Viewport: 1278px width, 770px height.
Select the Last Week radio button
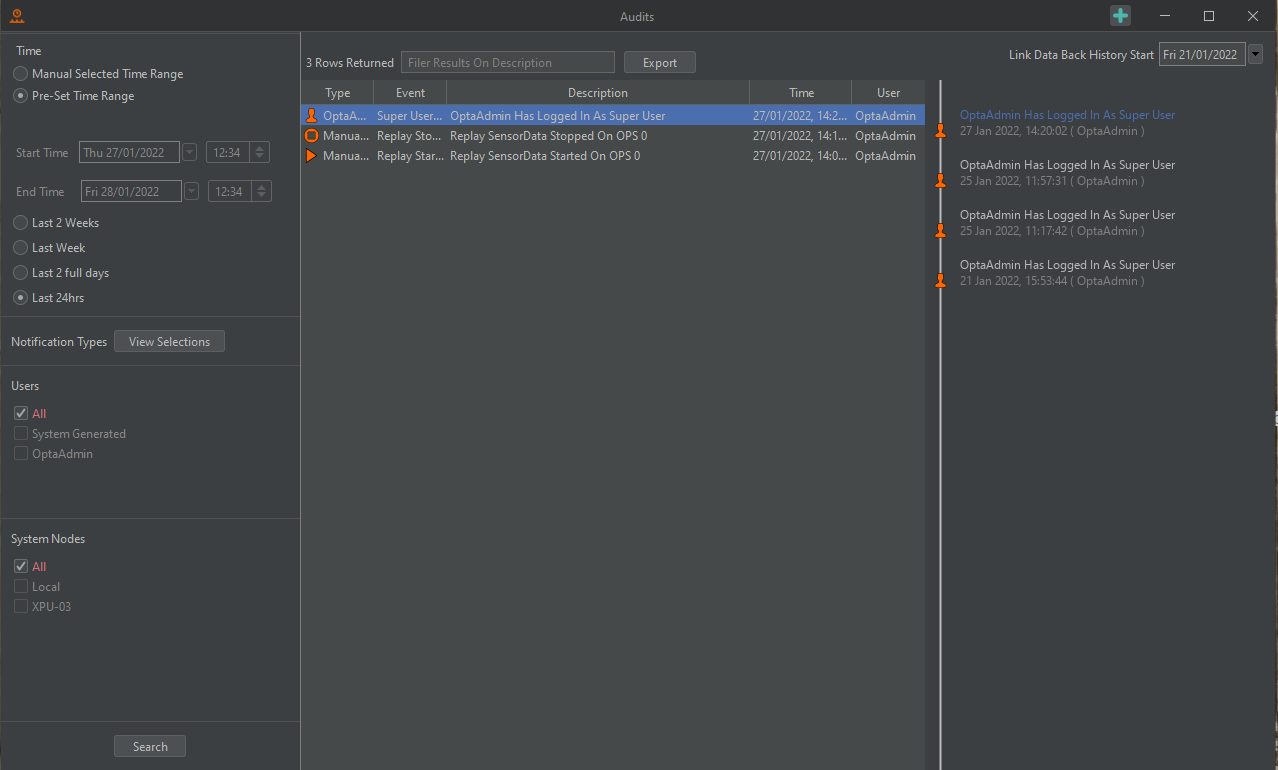tap(20, 248)
